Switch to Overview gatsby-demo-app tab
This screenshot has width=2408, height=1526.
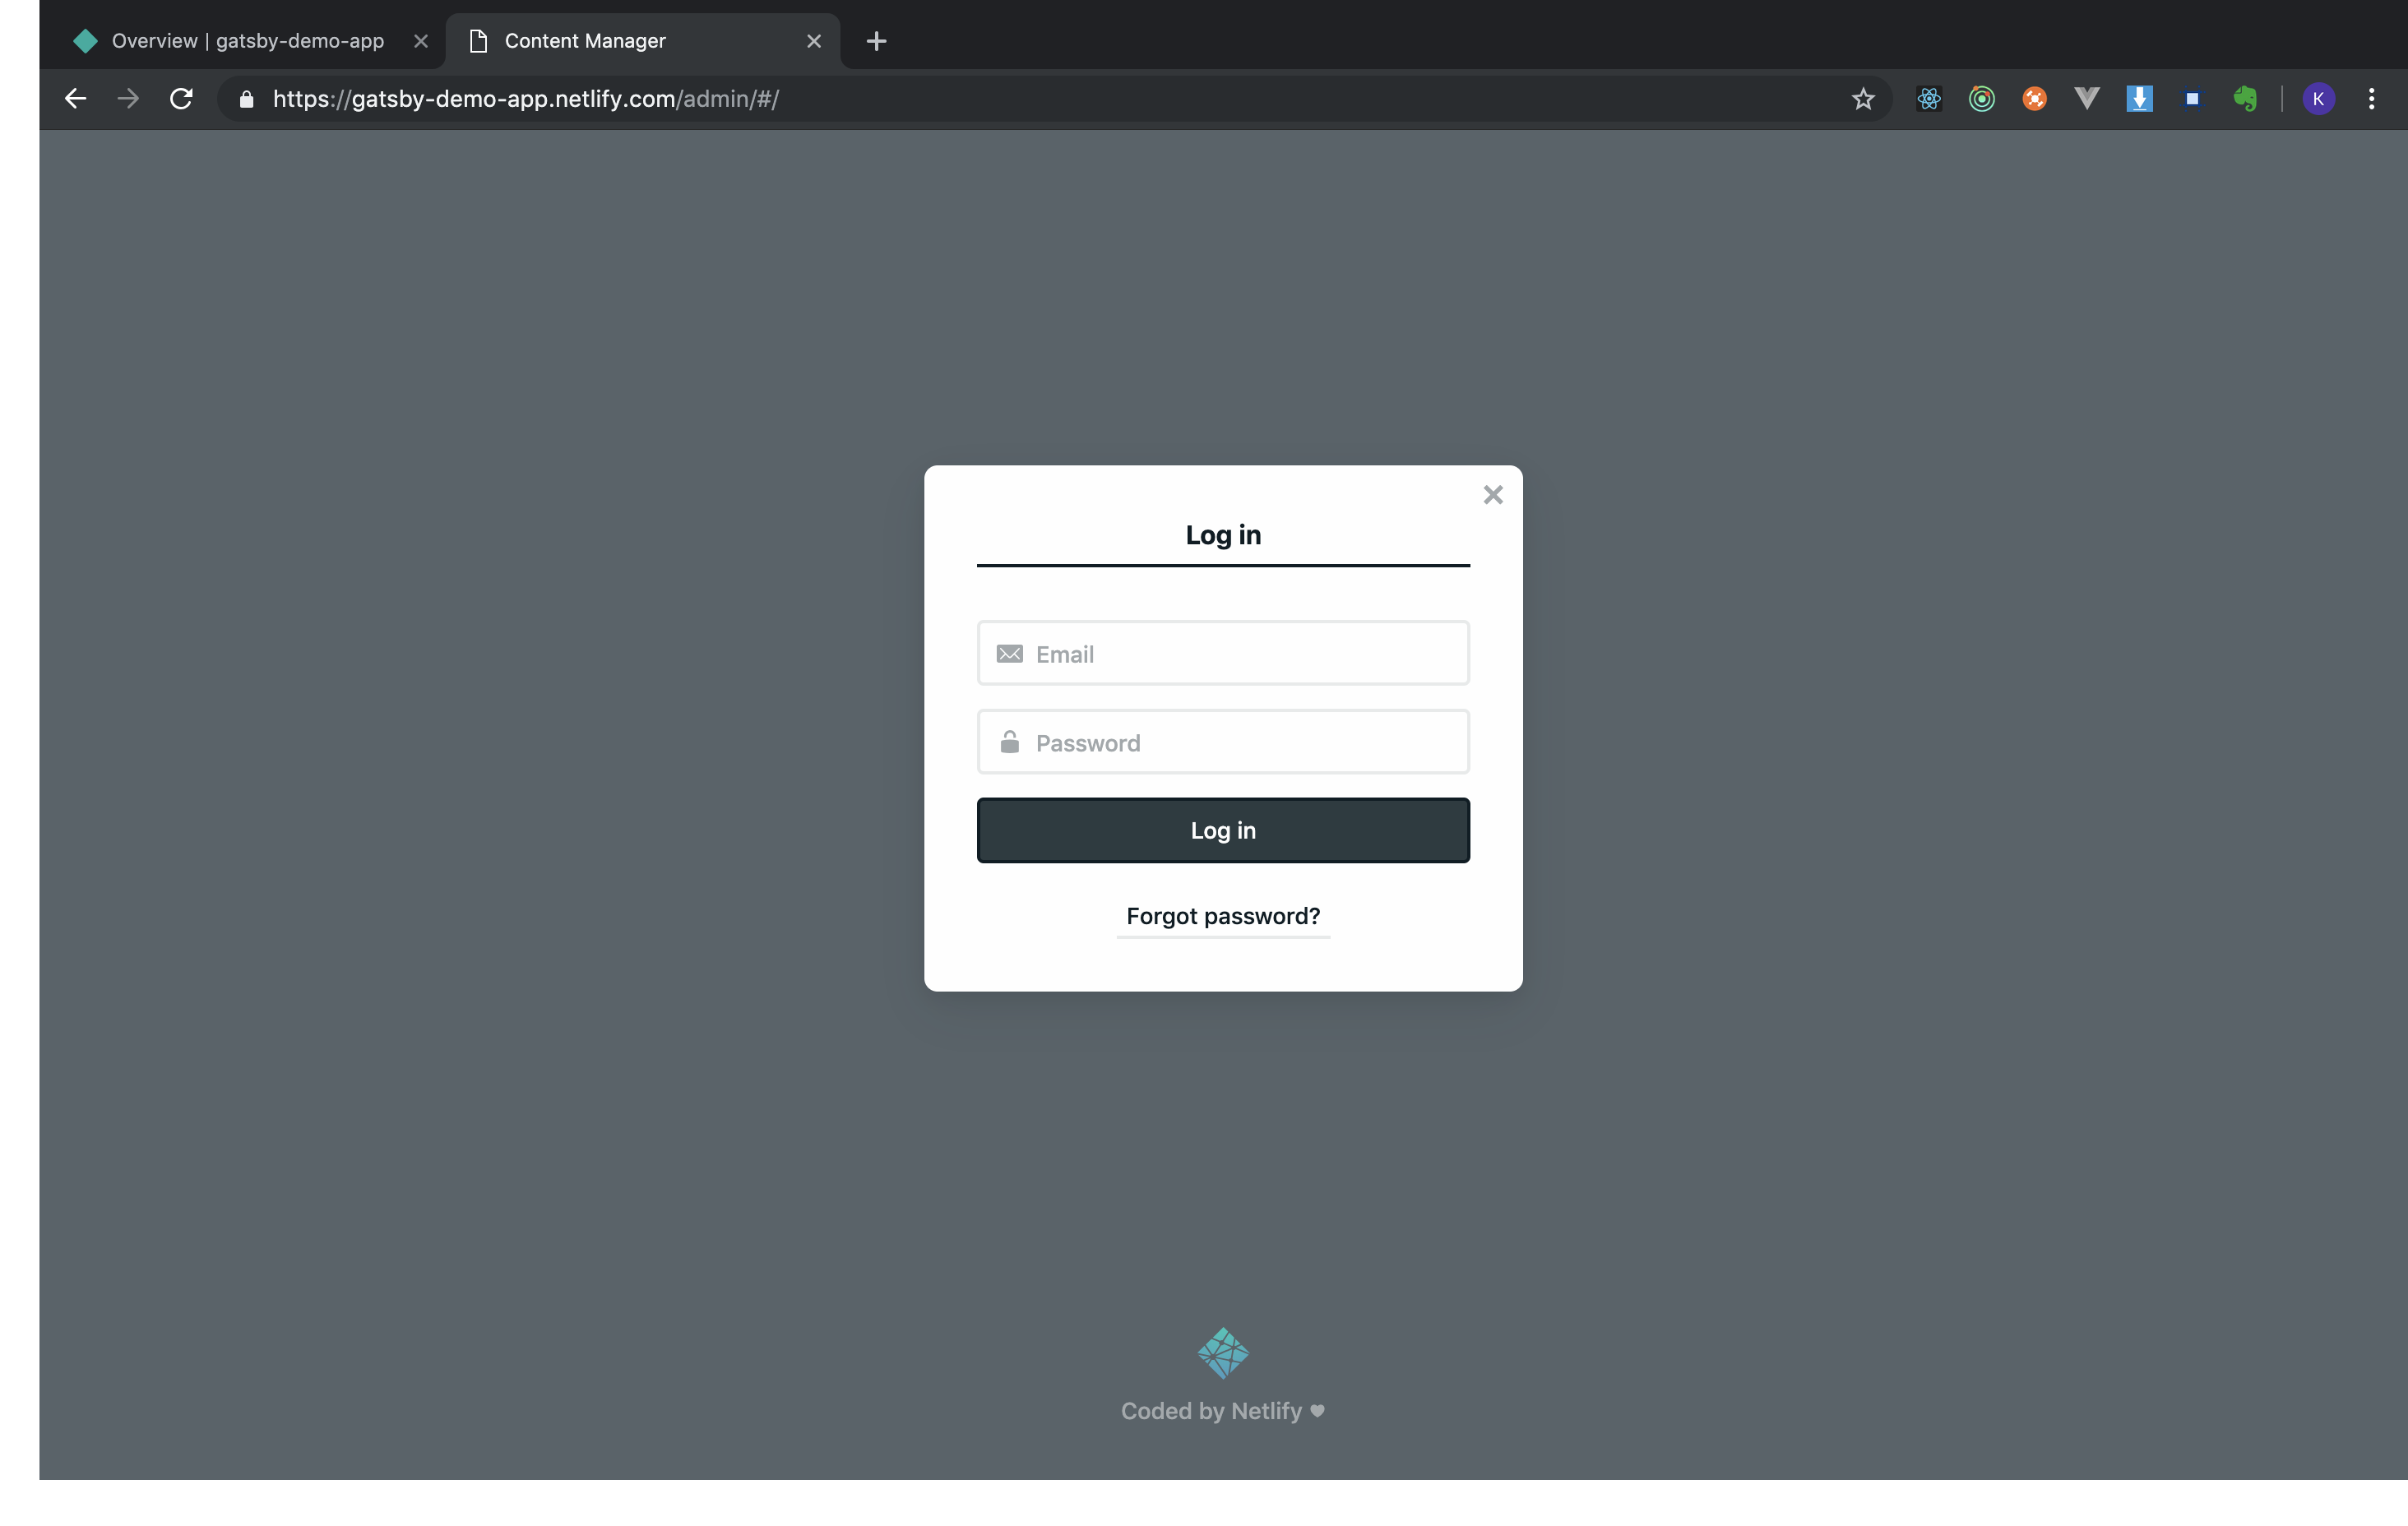(x=247, y=41)
